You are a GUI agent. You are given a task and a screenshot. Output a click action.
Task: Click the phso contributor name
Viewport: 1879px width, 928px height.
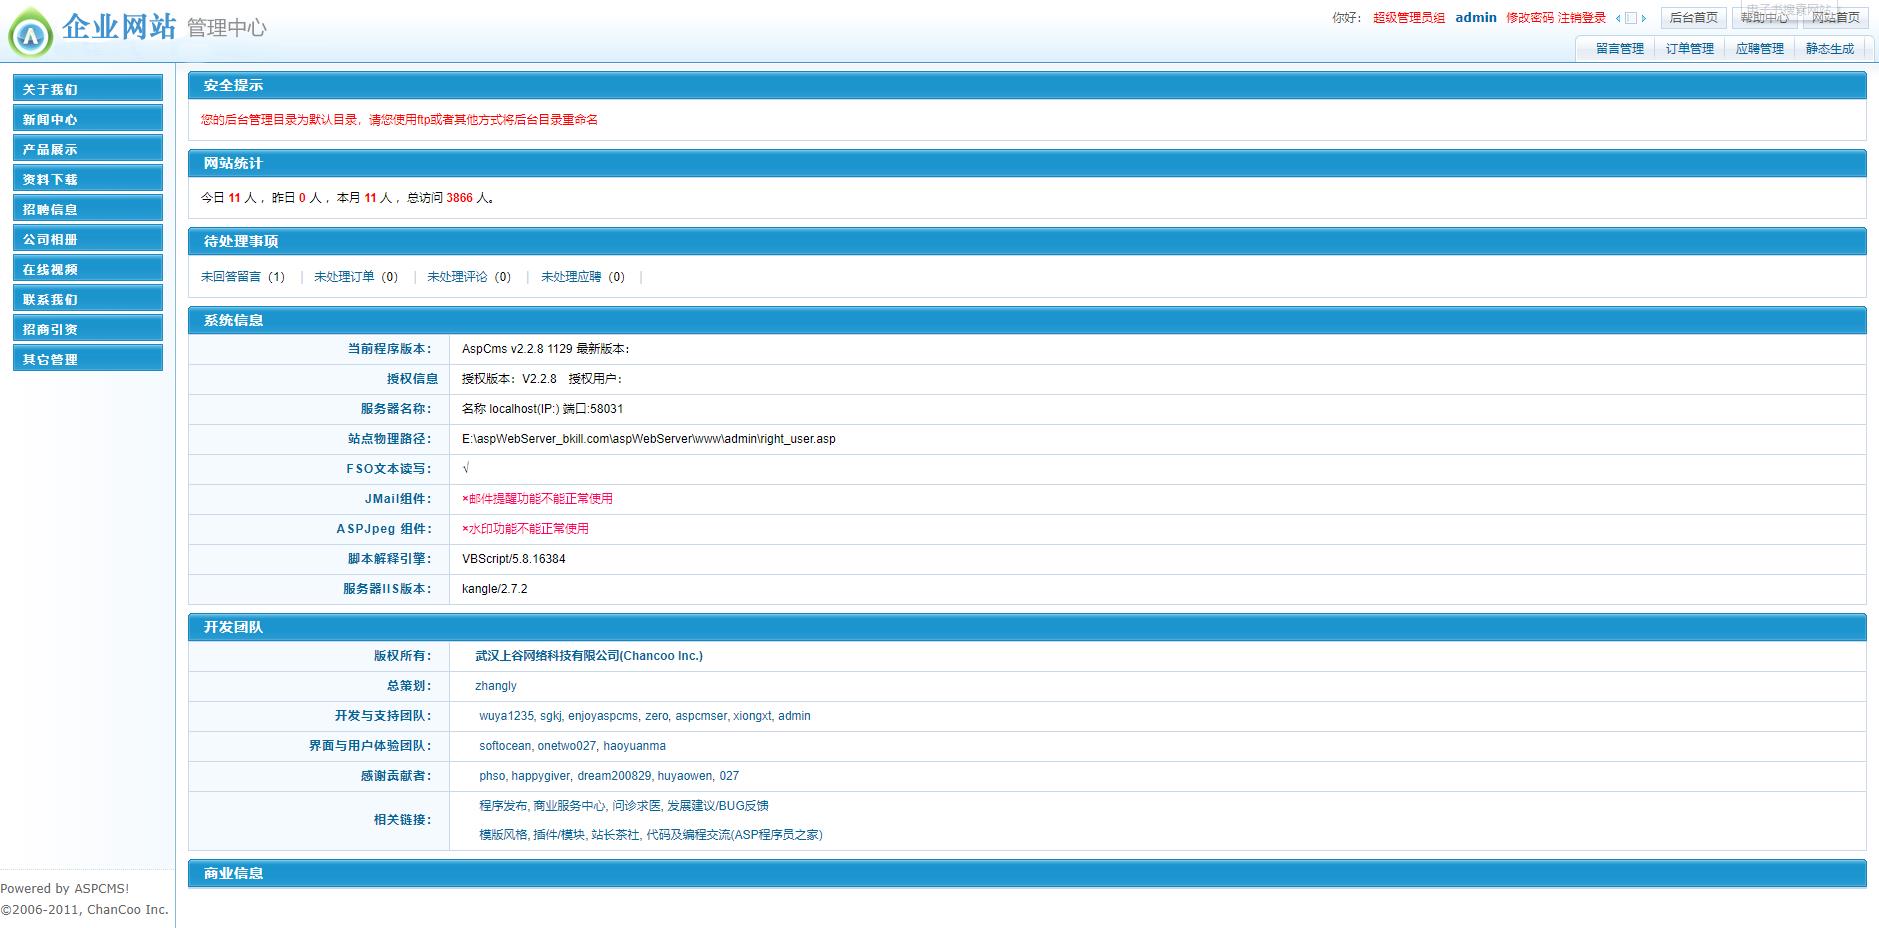tap(492, 776)
